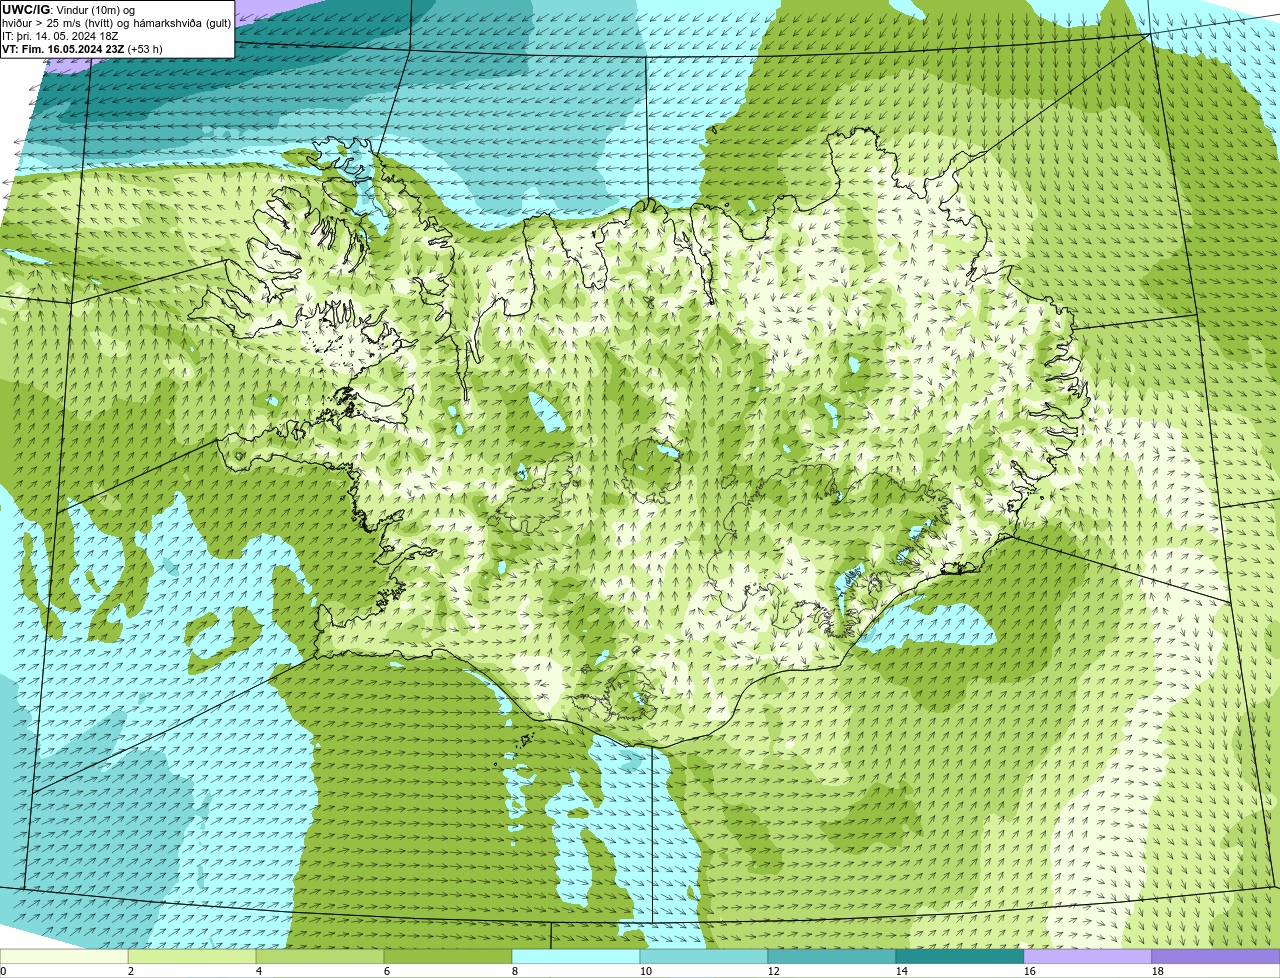Screen dimensions: 1280x978
Task: Click the 8–10 m/s light cyan legend swatch
Action: [x=576, y=957]
